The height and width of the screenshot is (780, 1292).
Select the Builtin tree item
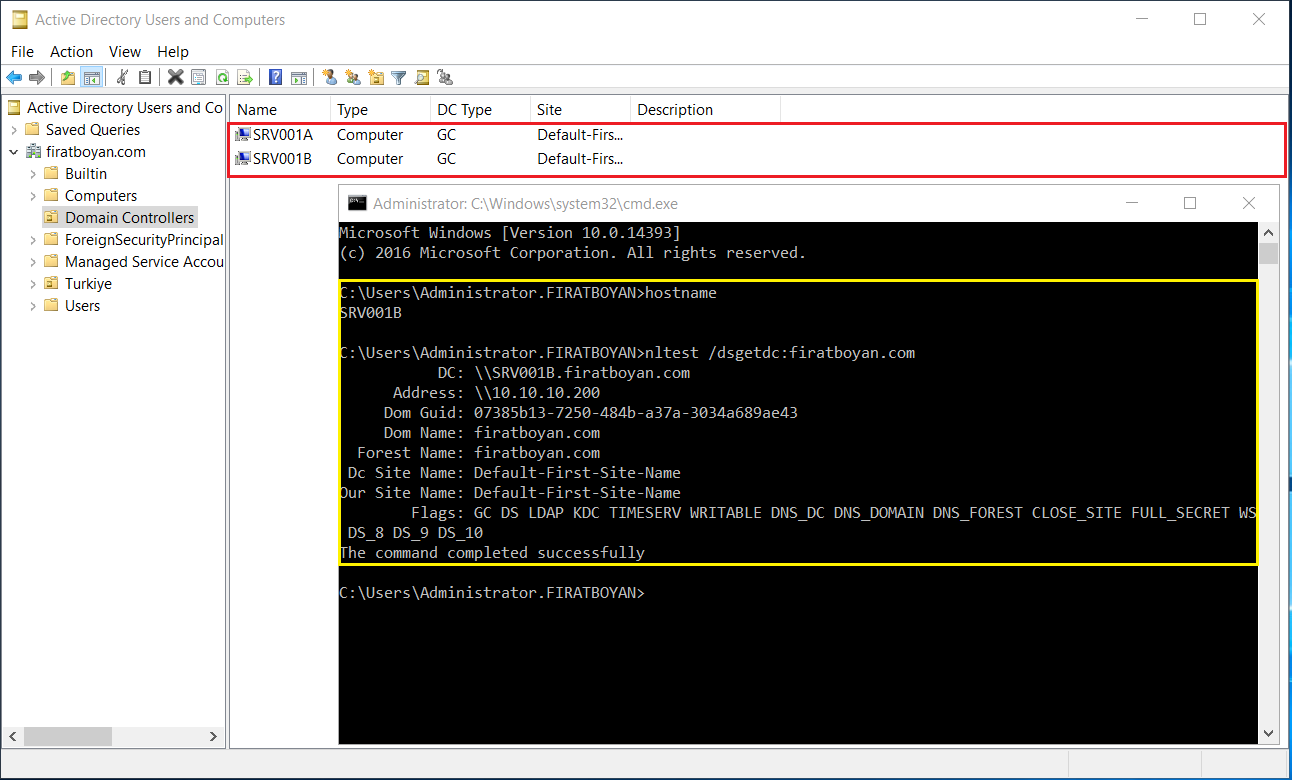86,174
